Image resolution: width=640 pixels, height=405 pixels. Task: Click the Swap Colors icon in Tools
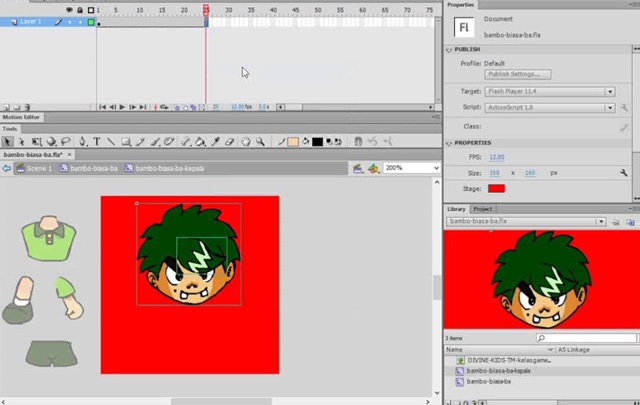(338, 142)
